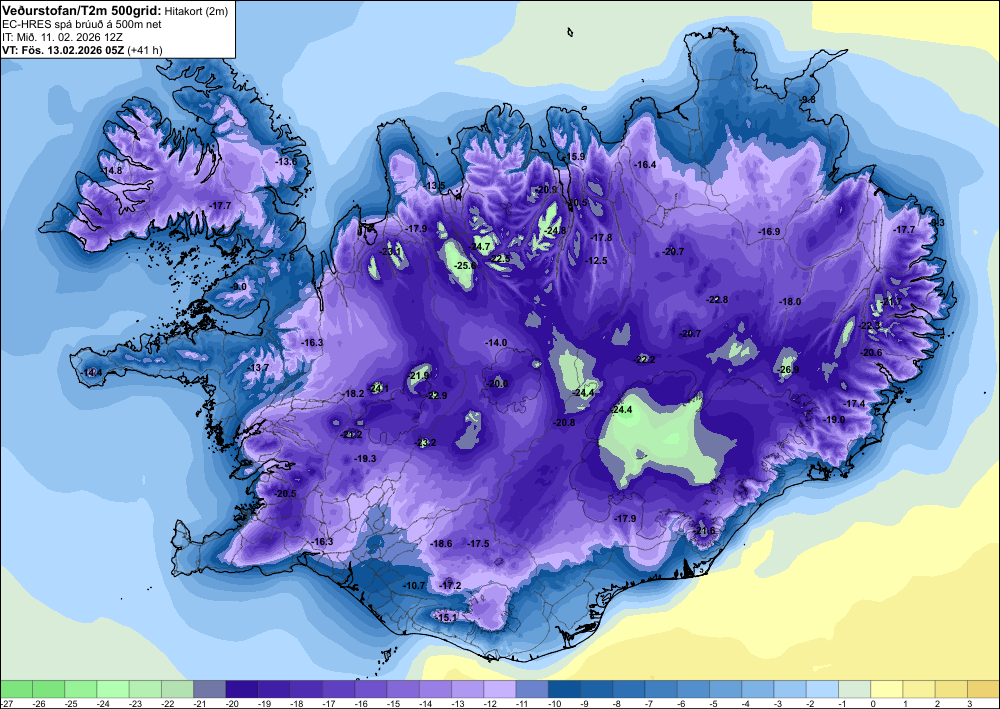Click the -23.1 temperature label

pyautogui.click(x=391, y=252)
